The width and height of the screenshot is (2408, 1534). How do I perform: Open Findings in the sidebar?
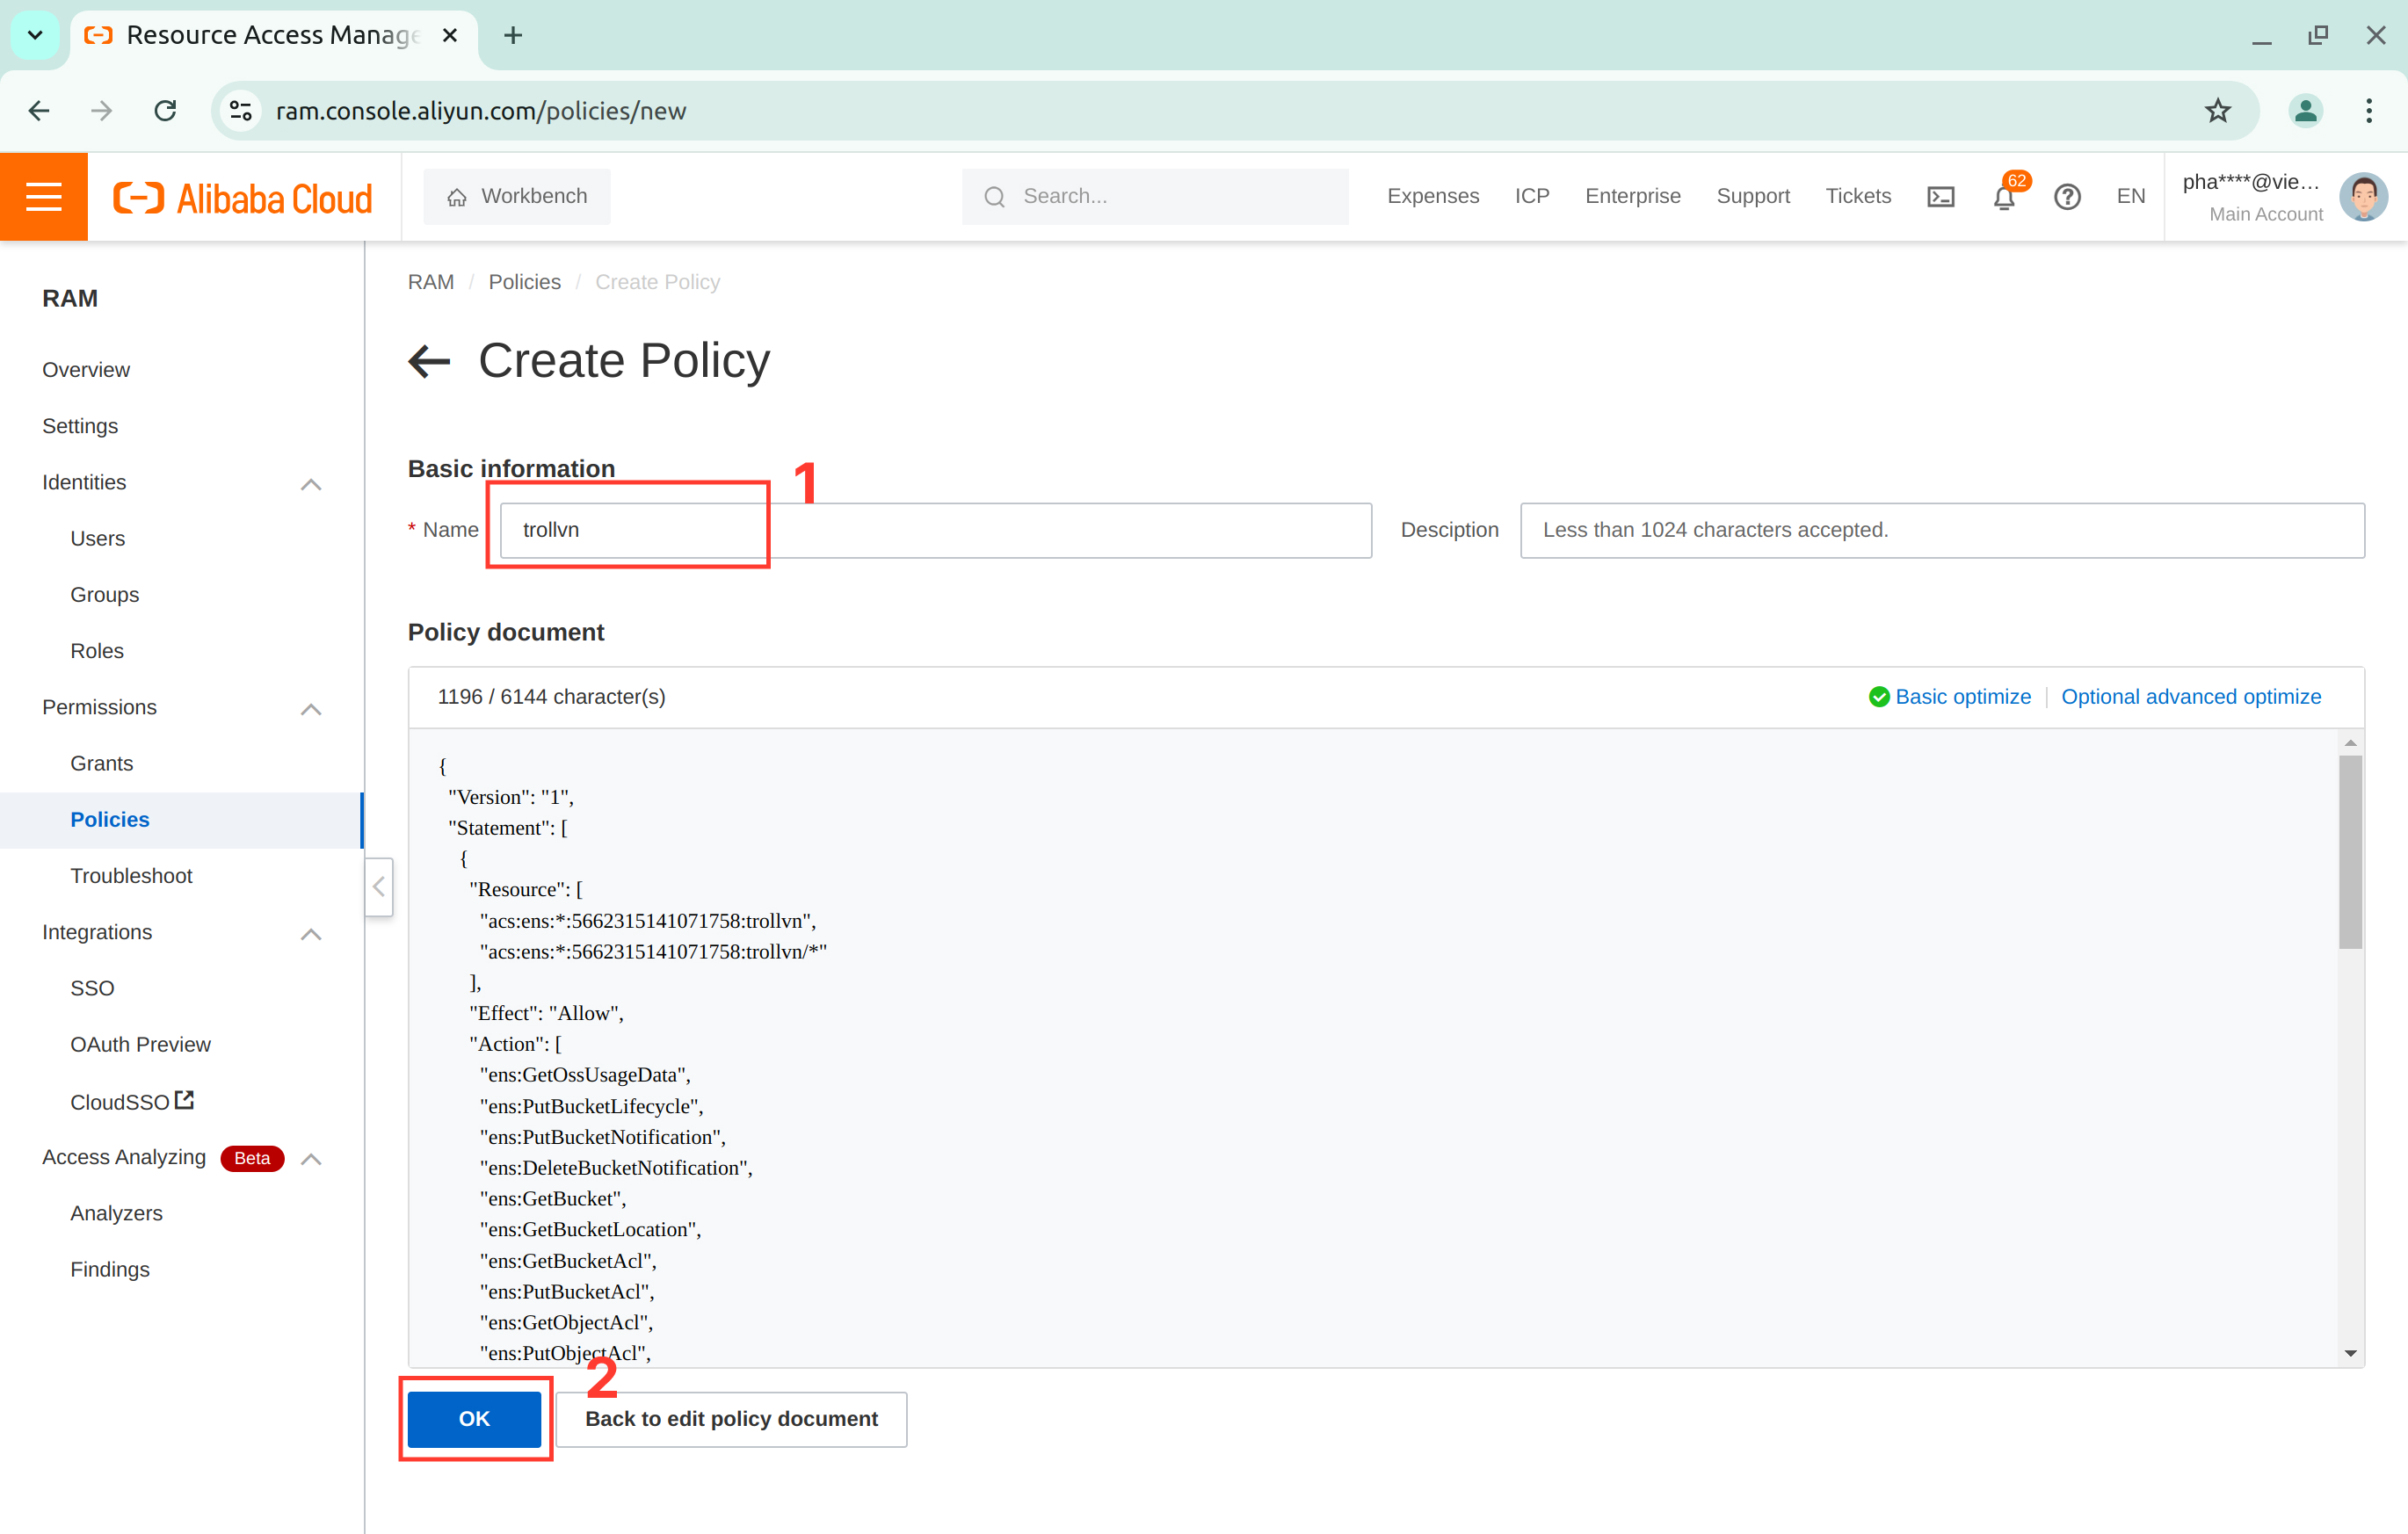point(110,1269)
